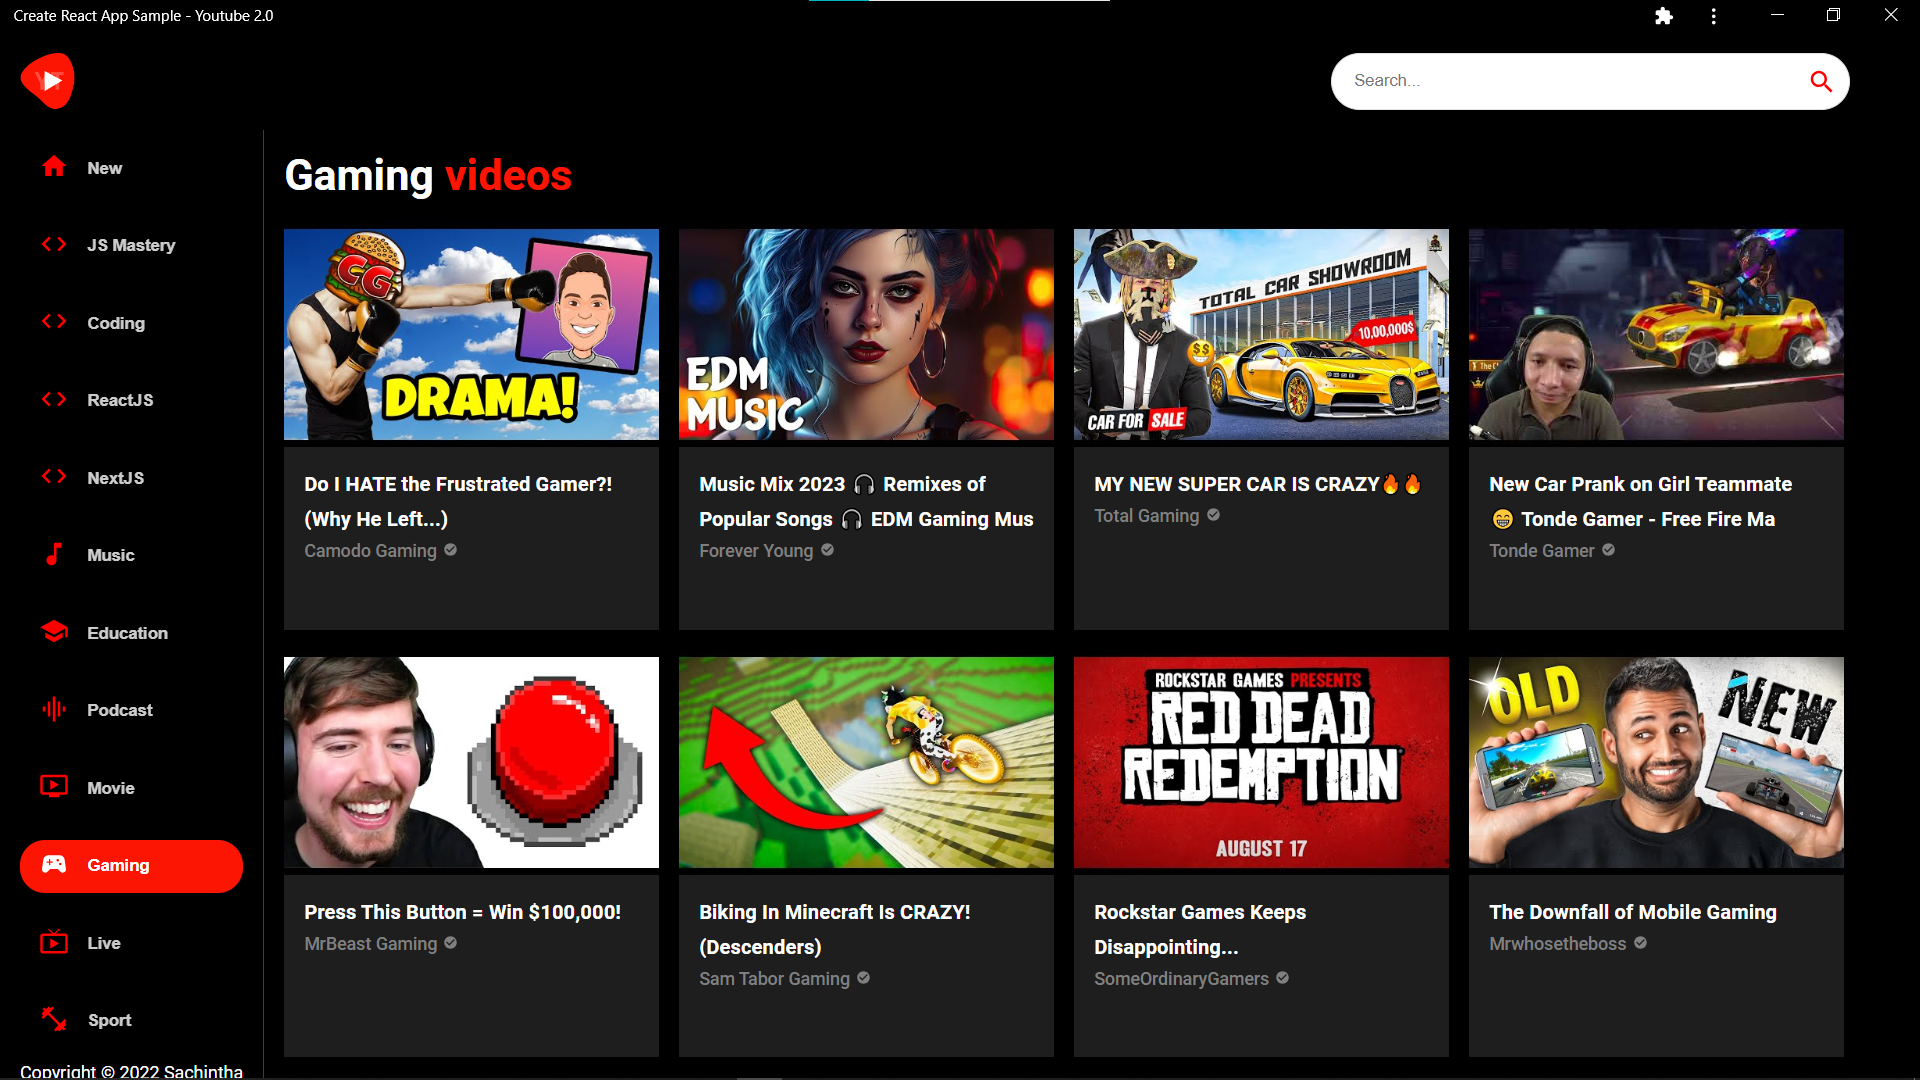Click the browser extensions puzzle icon
The image size is (1920, 1080).
pos(1663,15)
